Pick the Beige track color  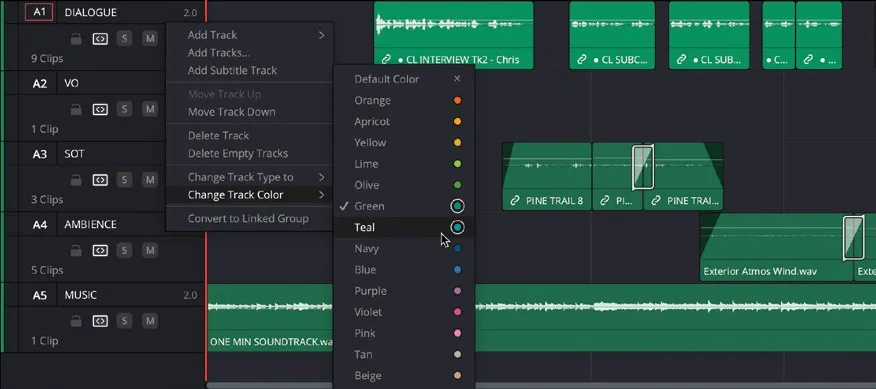(404, 376)
